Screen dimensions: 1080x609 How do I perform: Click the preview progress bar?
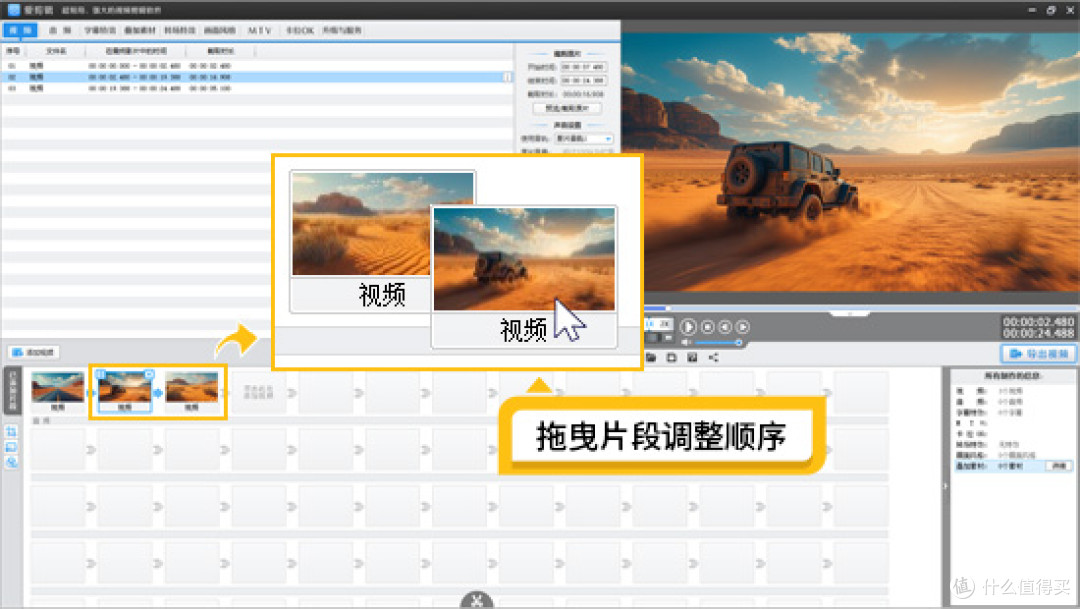861,308
